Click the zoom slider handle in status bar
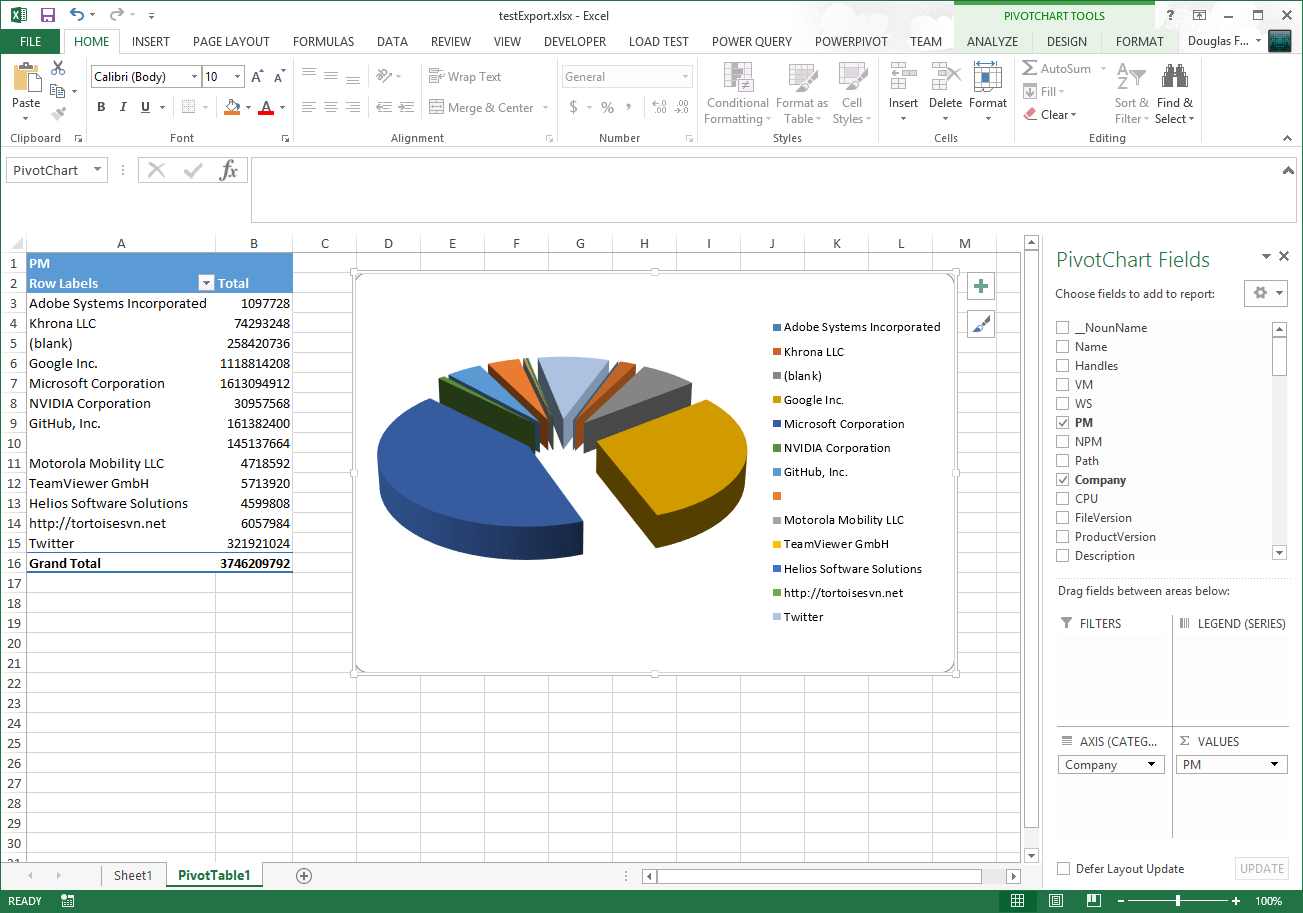1303x913 pixels. tap(1178, 901)
